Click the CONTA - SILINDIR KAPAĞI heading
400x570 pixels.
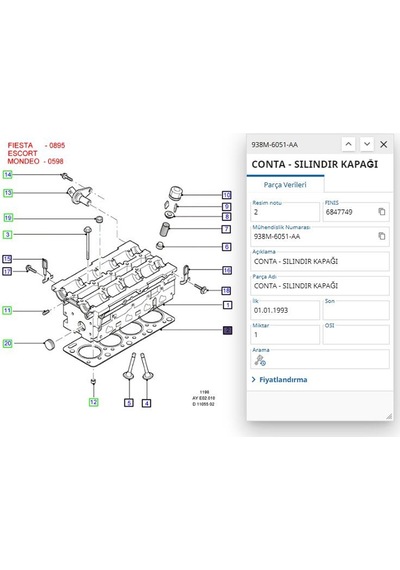(x=315, y=164)
